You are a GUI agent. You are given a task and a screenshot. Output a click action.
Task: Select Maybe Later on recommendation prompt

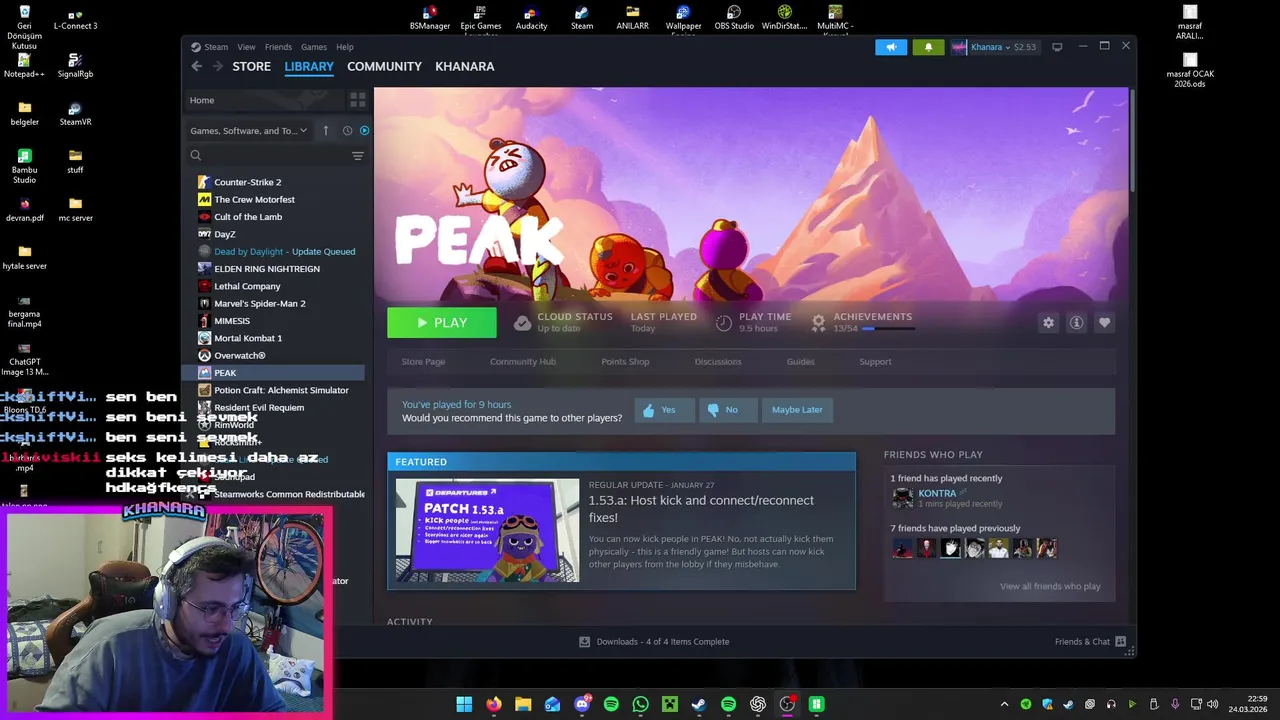(x=797, y=410)
